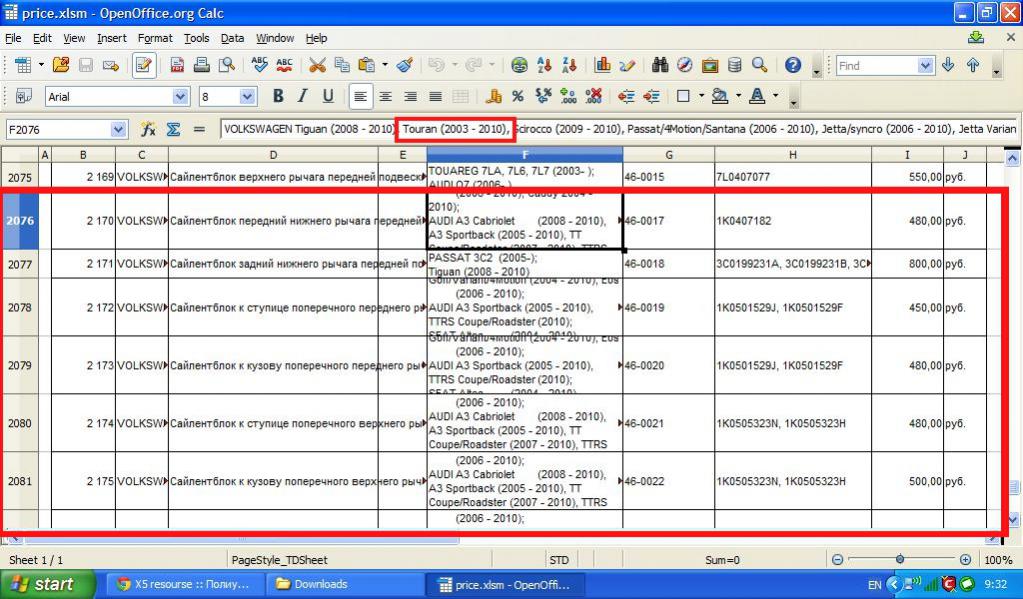Screen dimensions: 1023x599
Task: Align text right
Action: coord(410,97)
